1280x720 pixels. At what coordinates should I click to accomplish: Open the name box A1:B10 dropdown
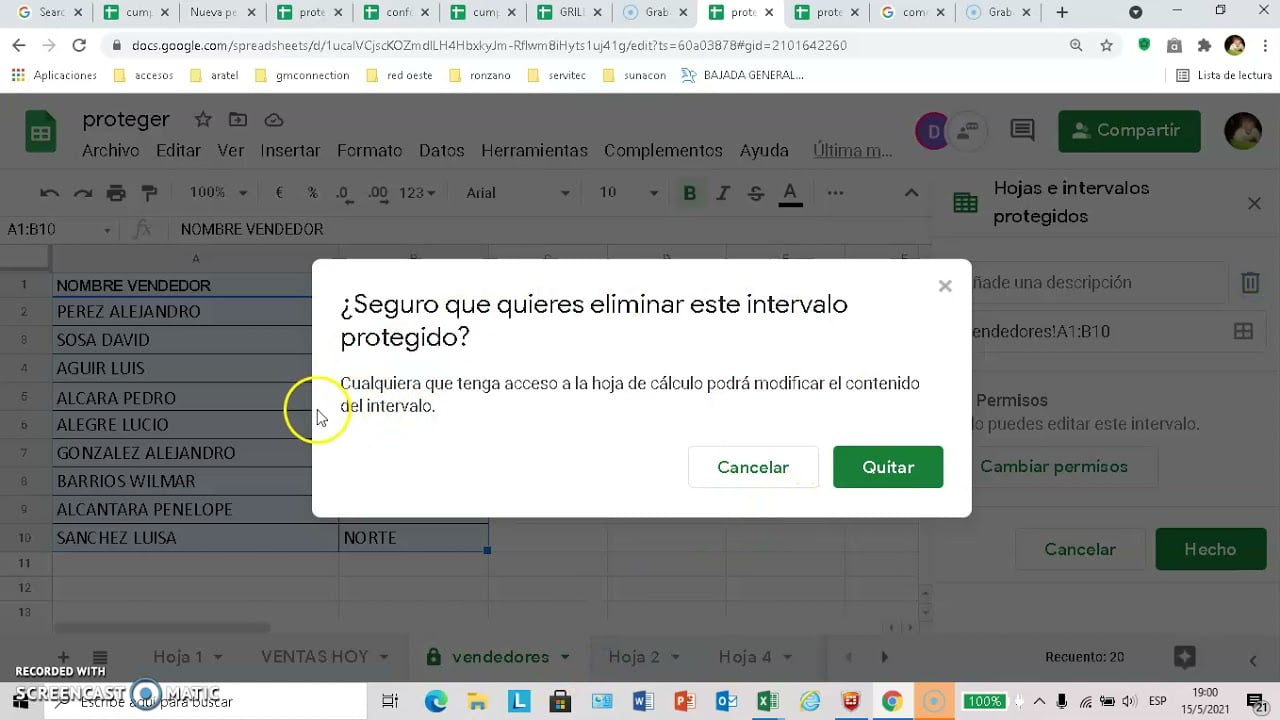coord(108,230)
